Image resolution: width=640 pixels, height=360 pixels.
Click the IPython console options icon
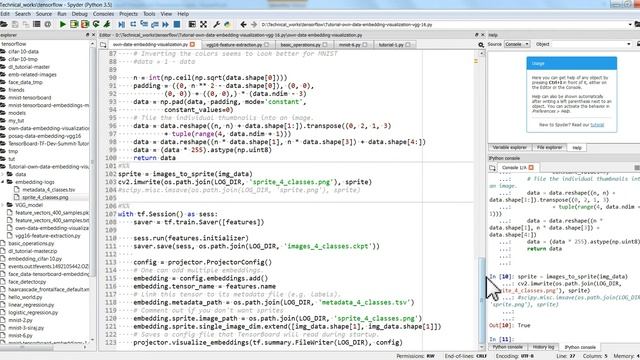[636, 168]
